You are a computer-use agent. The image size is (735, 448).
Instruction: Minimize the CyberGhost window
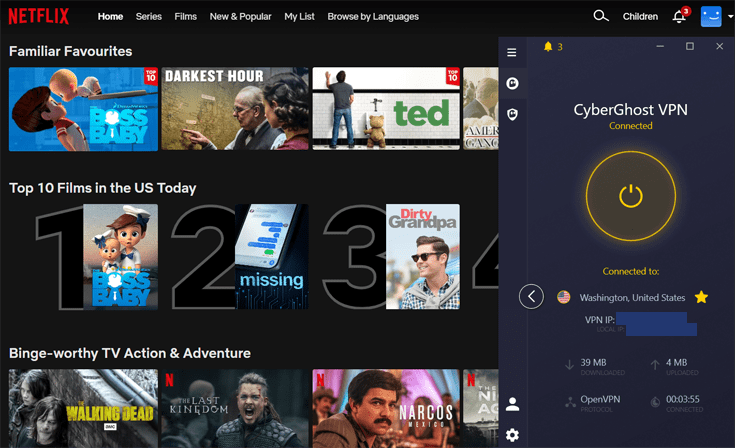pyautogui.click(x=660, y=46)
